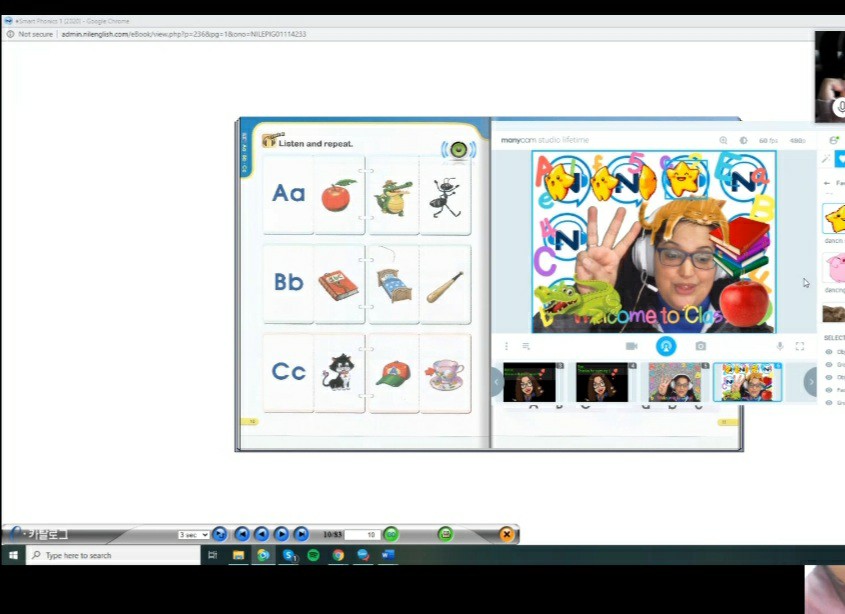Viewport: 845px width, 614px height.
Task: Select ManyCam preset thumbnail 5
Action: pyautogui.click(x=677, y=382)
